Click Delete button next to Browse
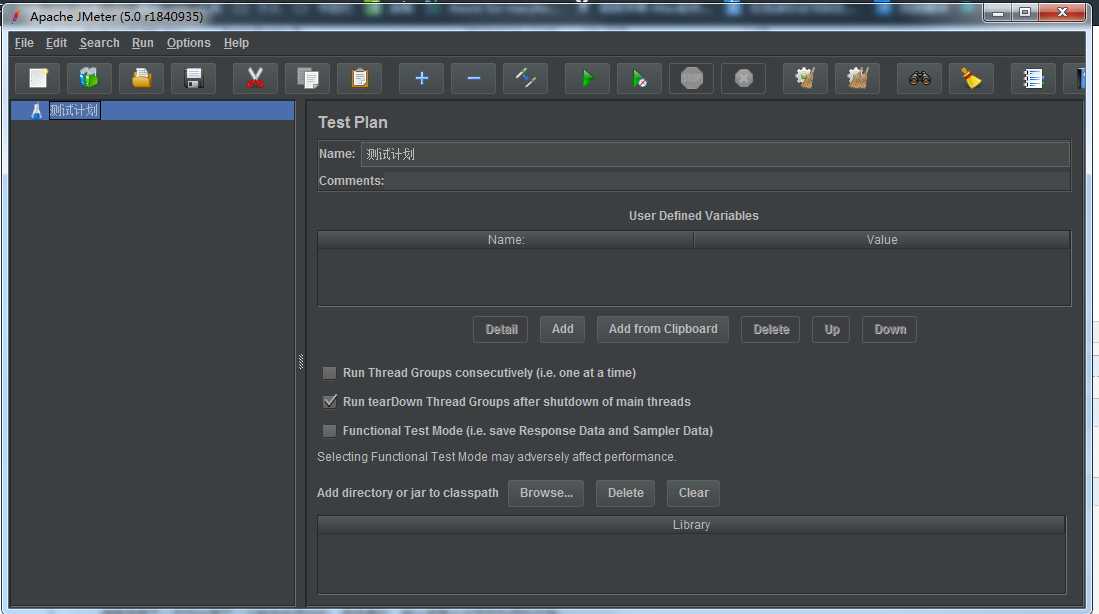The image size is (1099, 614). (x=625, y=493)
